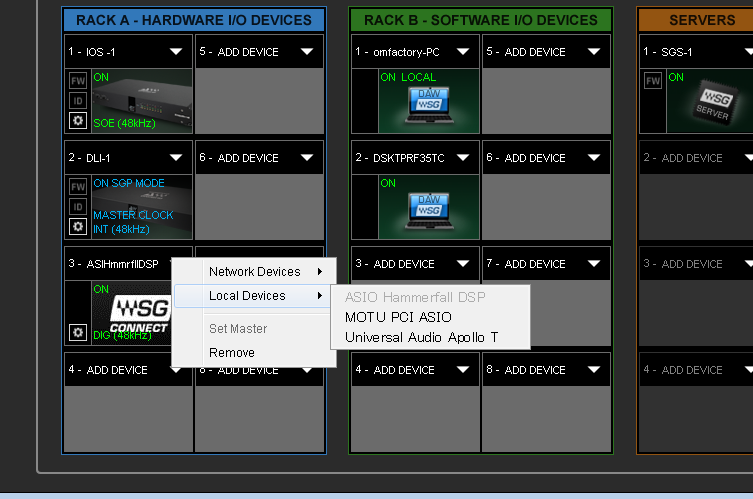This screenshot has width=753, height=499.
Task: Click the ID button on DLI-1 slot
Action: [x=78, y=207]
